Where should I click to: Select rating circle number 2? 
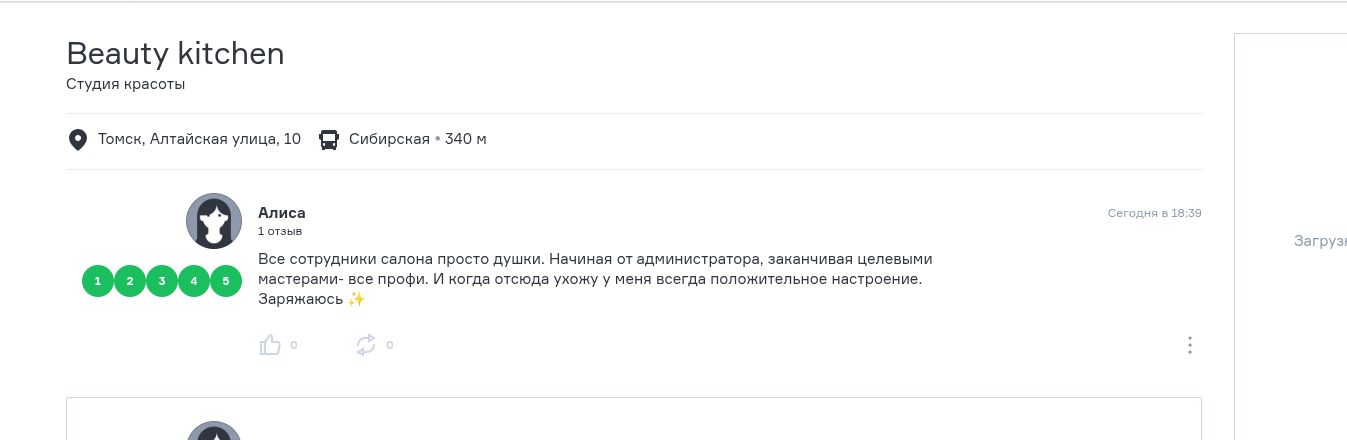click(x=130, y=282)
